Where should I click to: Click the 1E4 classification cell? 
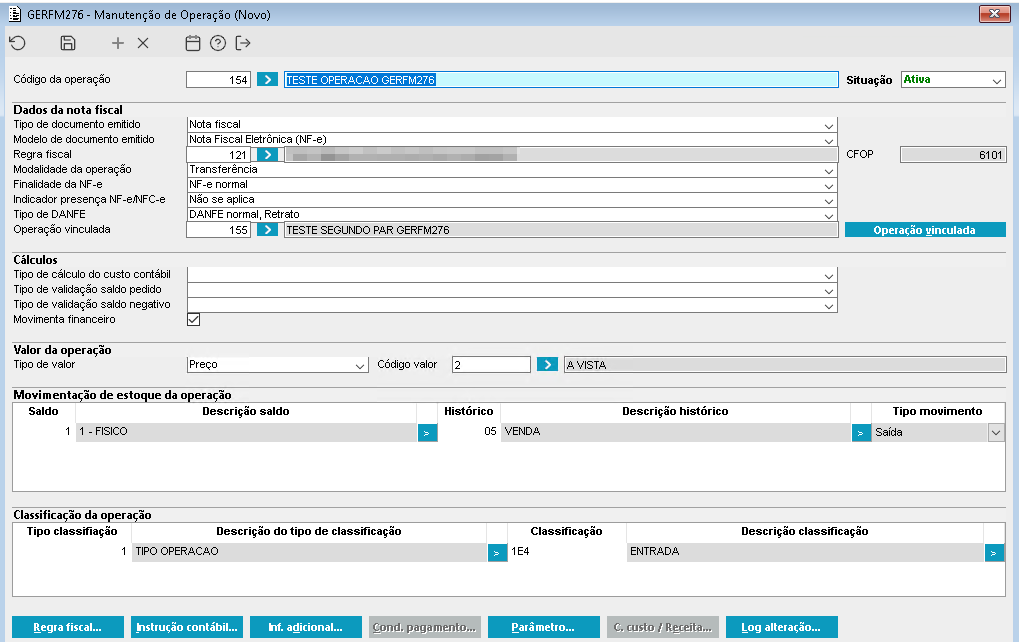tap(566, 552)
